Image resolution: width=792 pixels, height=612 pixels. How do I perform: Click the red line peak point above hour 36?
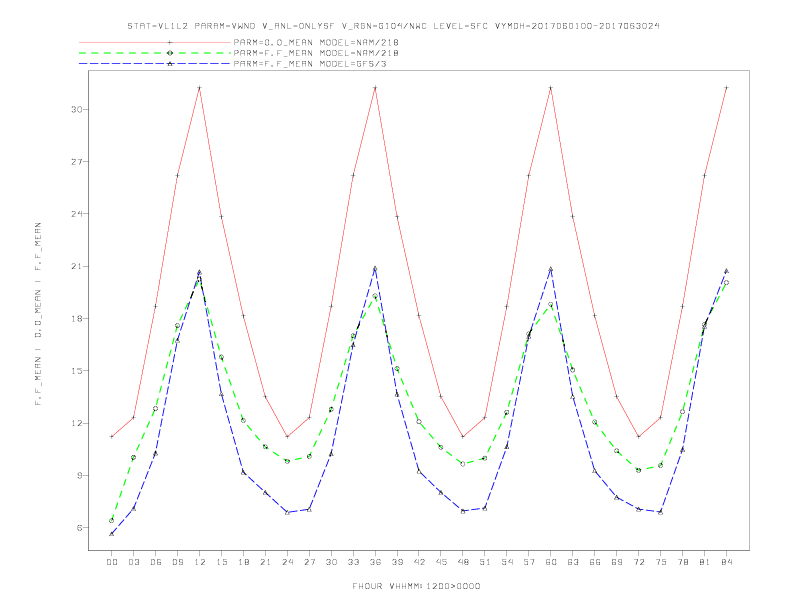[x=375, y=88]
